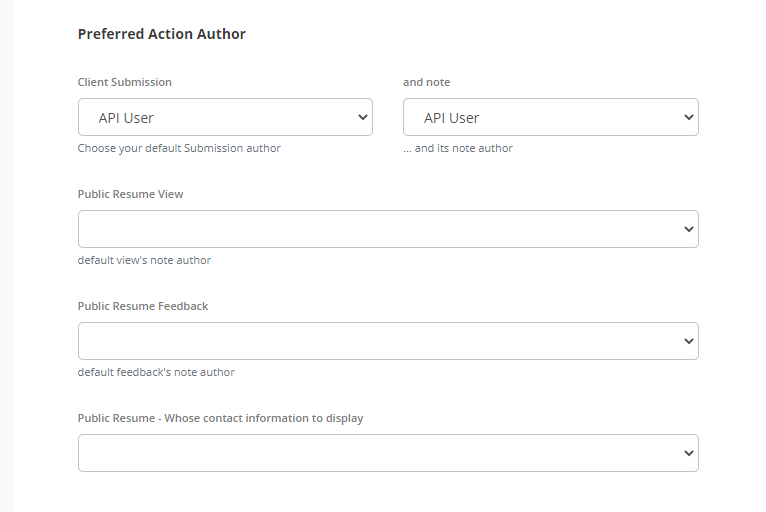The image size is (766, 512).
Task: Click the chevron arrow in Public Resume Feedback dropdown
Action: [689, 341]
